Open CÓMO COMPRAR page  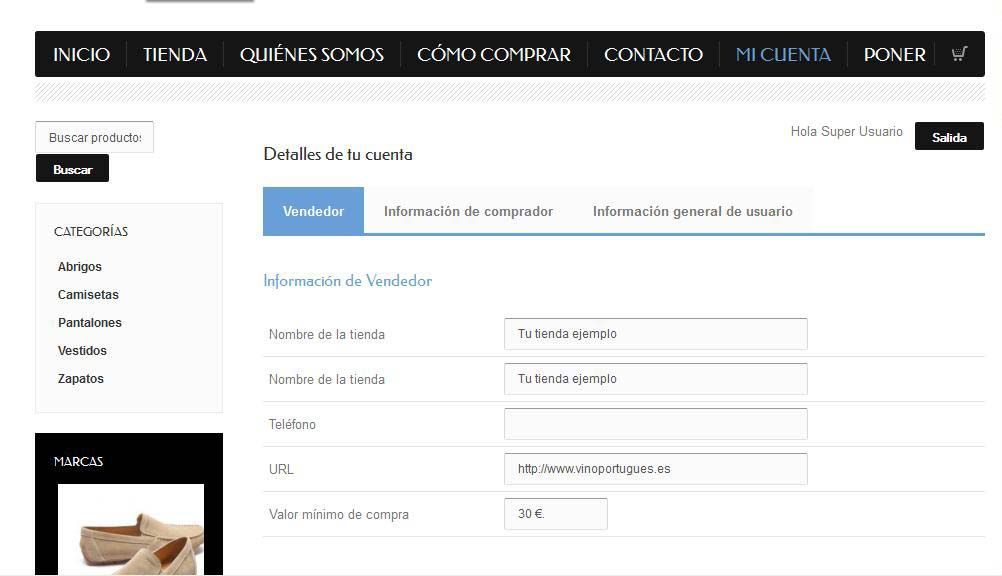[x=493, y=54]
